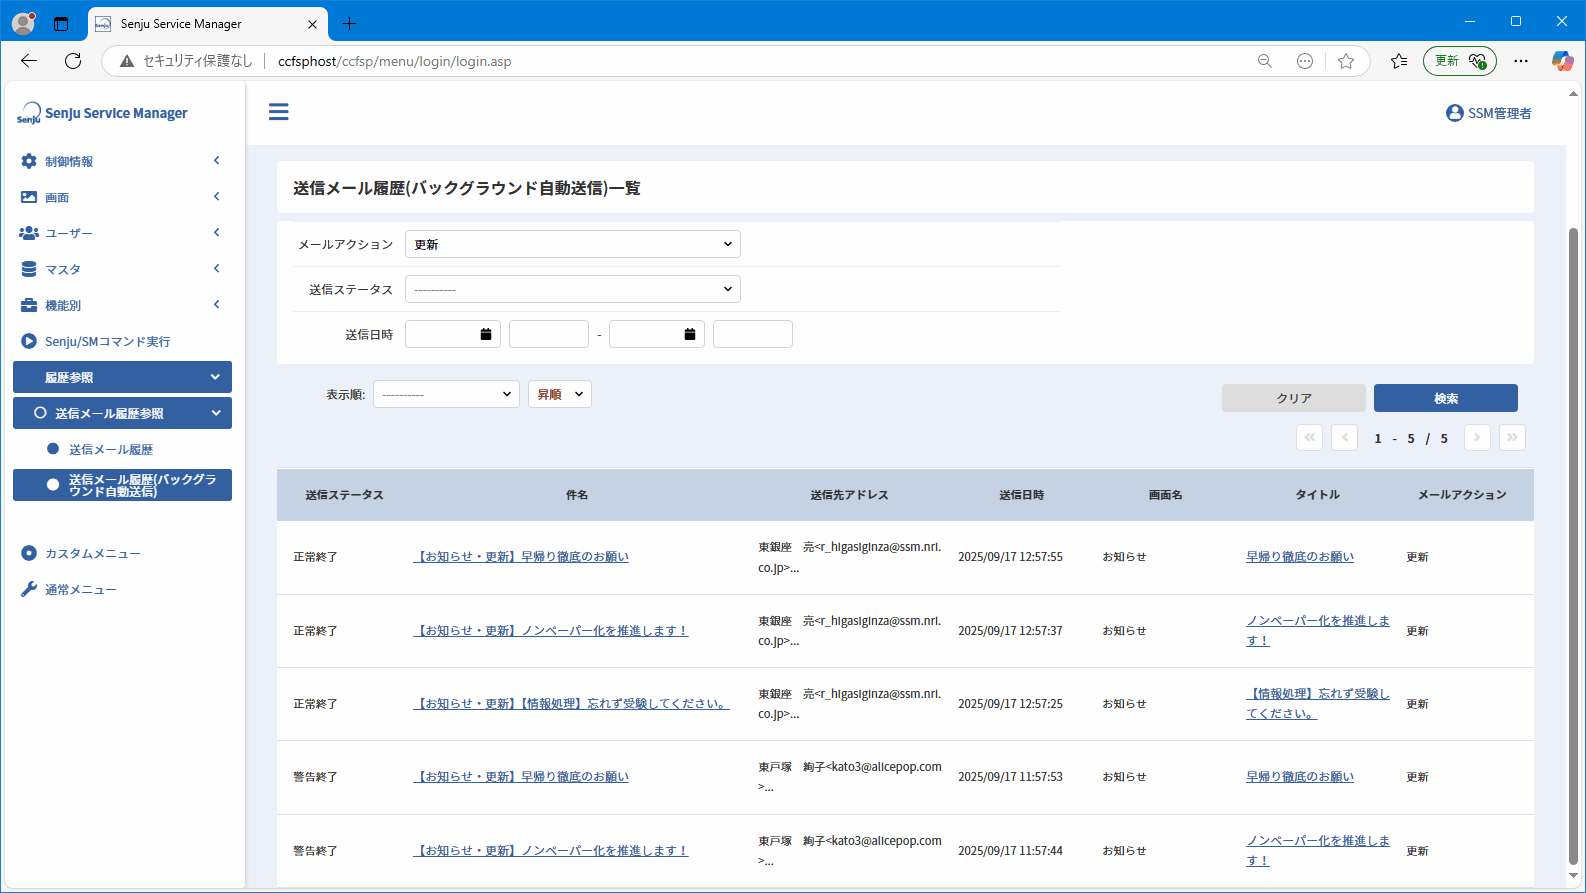Open the 【情報処理】忘れず受験してください subject link

click(x=571, y=704)
